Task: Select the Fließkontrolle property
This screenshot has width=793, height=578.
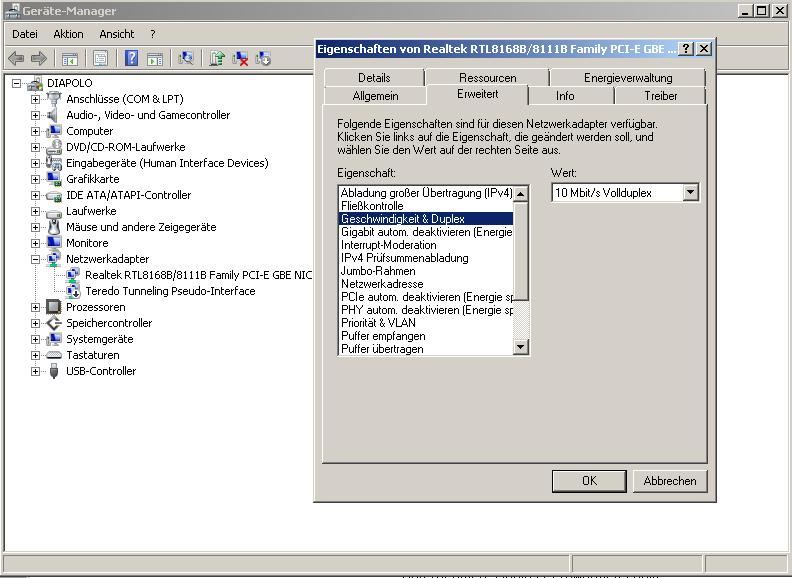Action: tap(425, 206)
